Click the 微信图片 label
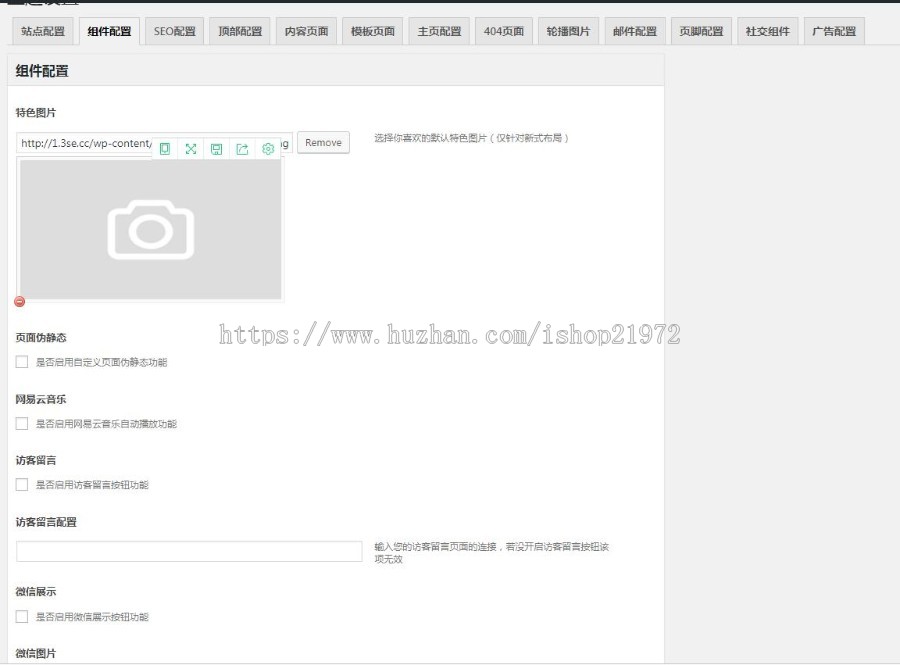Image resolution: width=900 pixels, height=665 pixels. [36, 654]
